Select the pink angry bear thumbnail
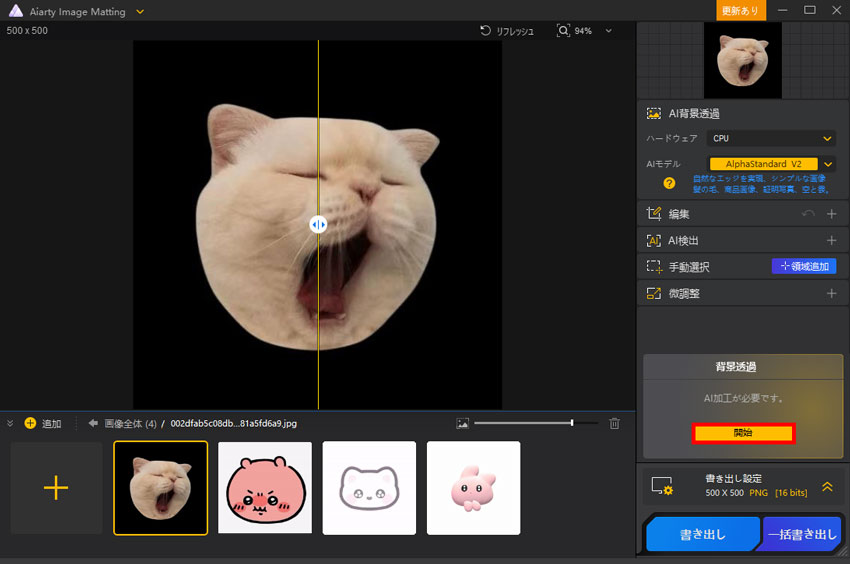Viewport: 850px width, 564px height. click(x=265, y=488)
